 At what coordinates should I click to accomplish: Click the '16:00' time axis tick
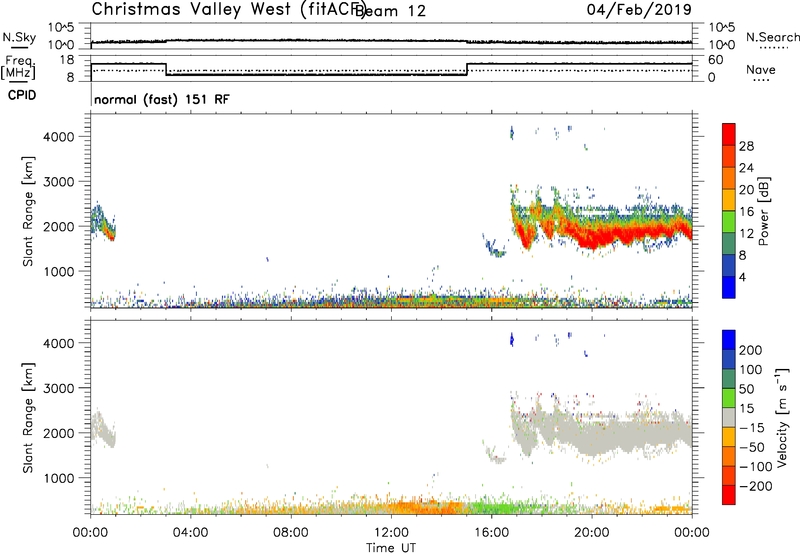pyautogui.click(x=491, y=533)
